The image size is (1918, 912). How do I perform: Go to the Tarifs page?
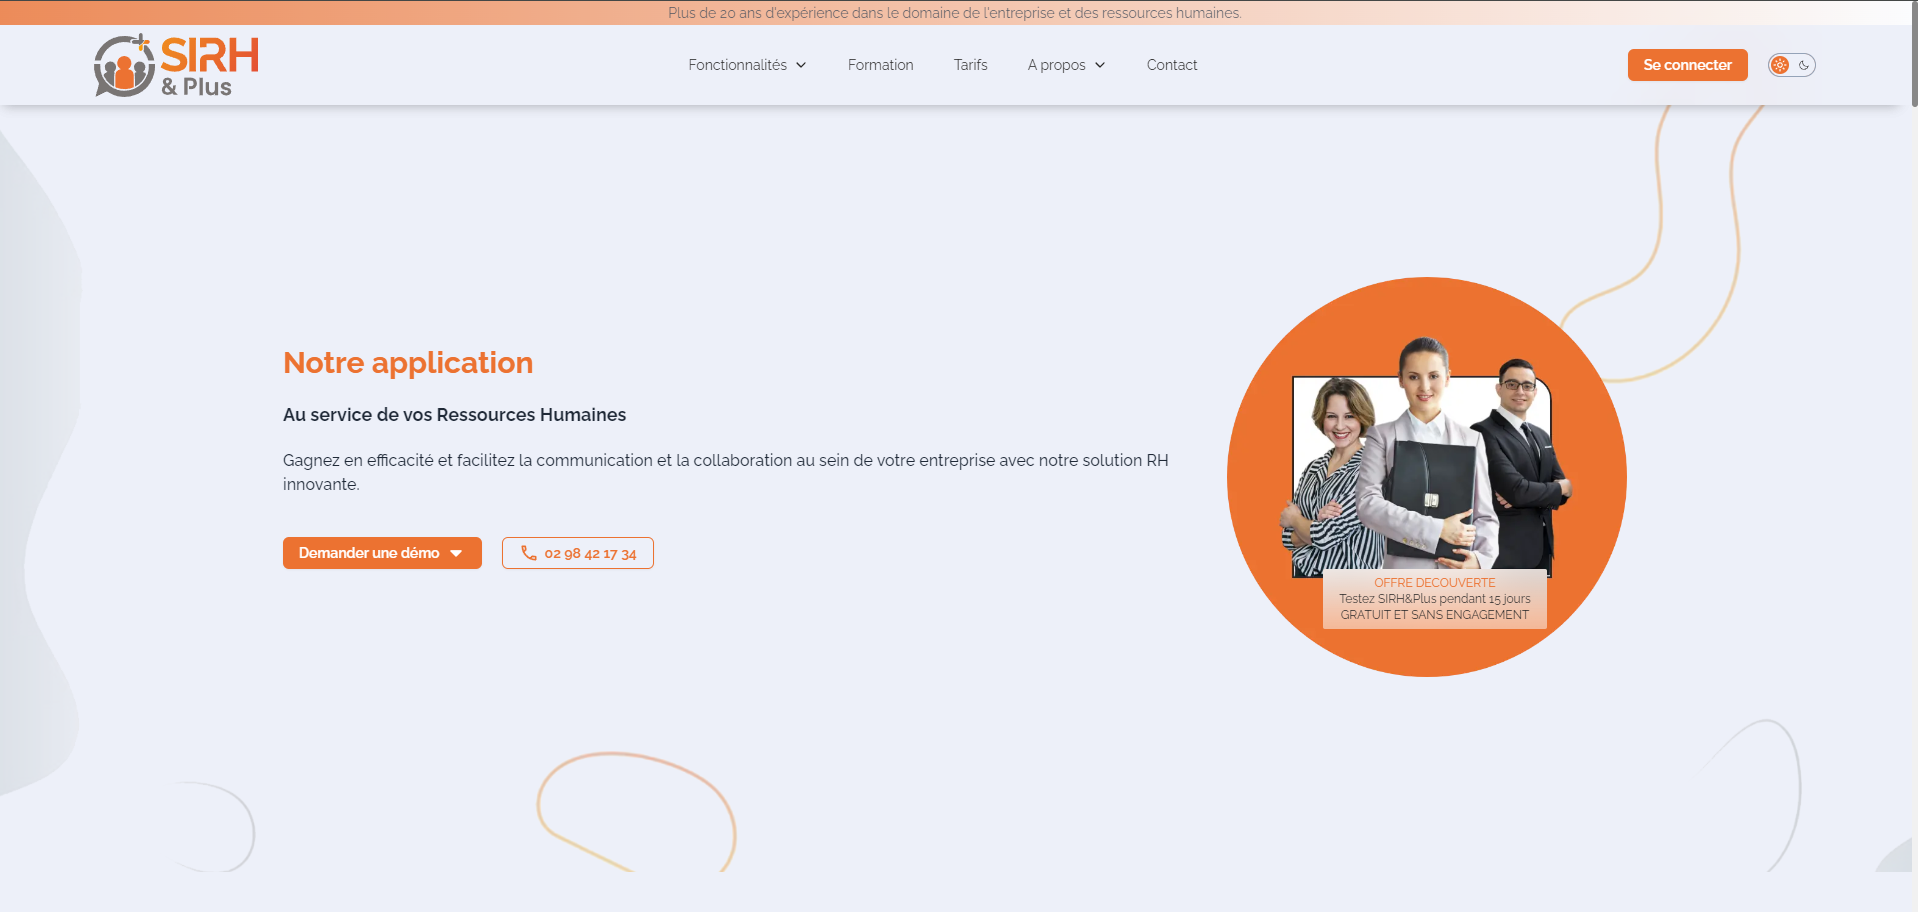[970, 65]
